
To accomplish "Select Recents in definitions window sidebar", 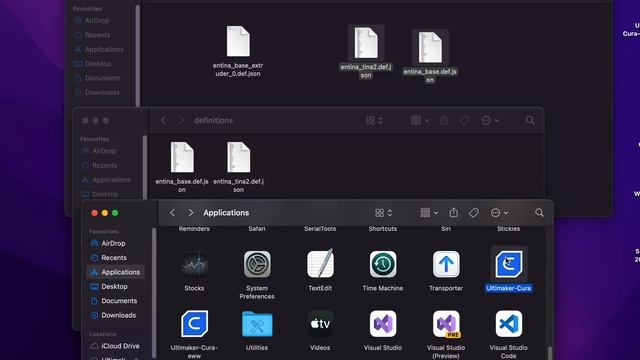I will 100,165.
